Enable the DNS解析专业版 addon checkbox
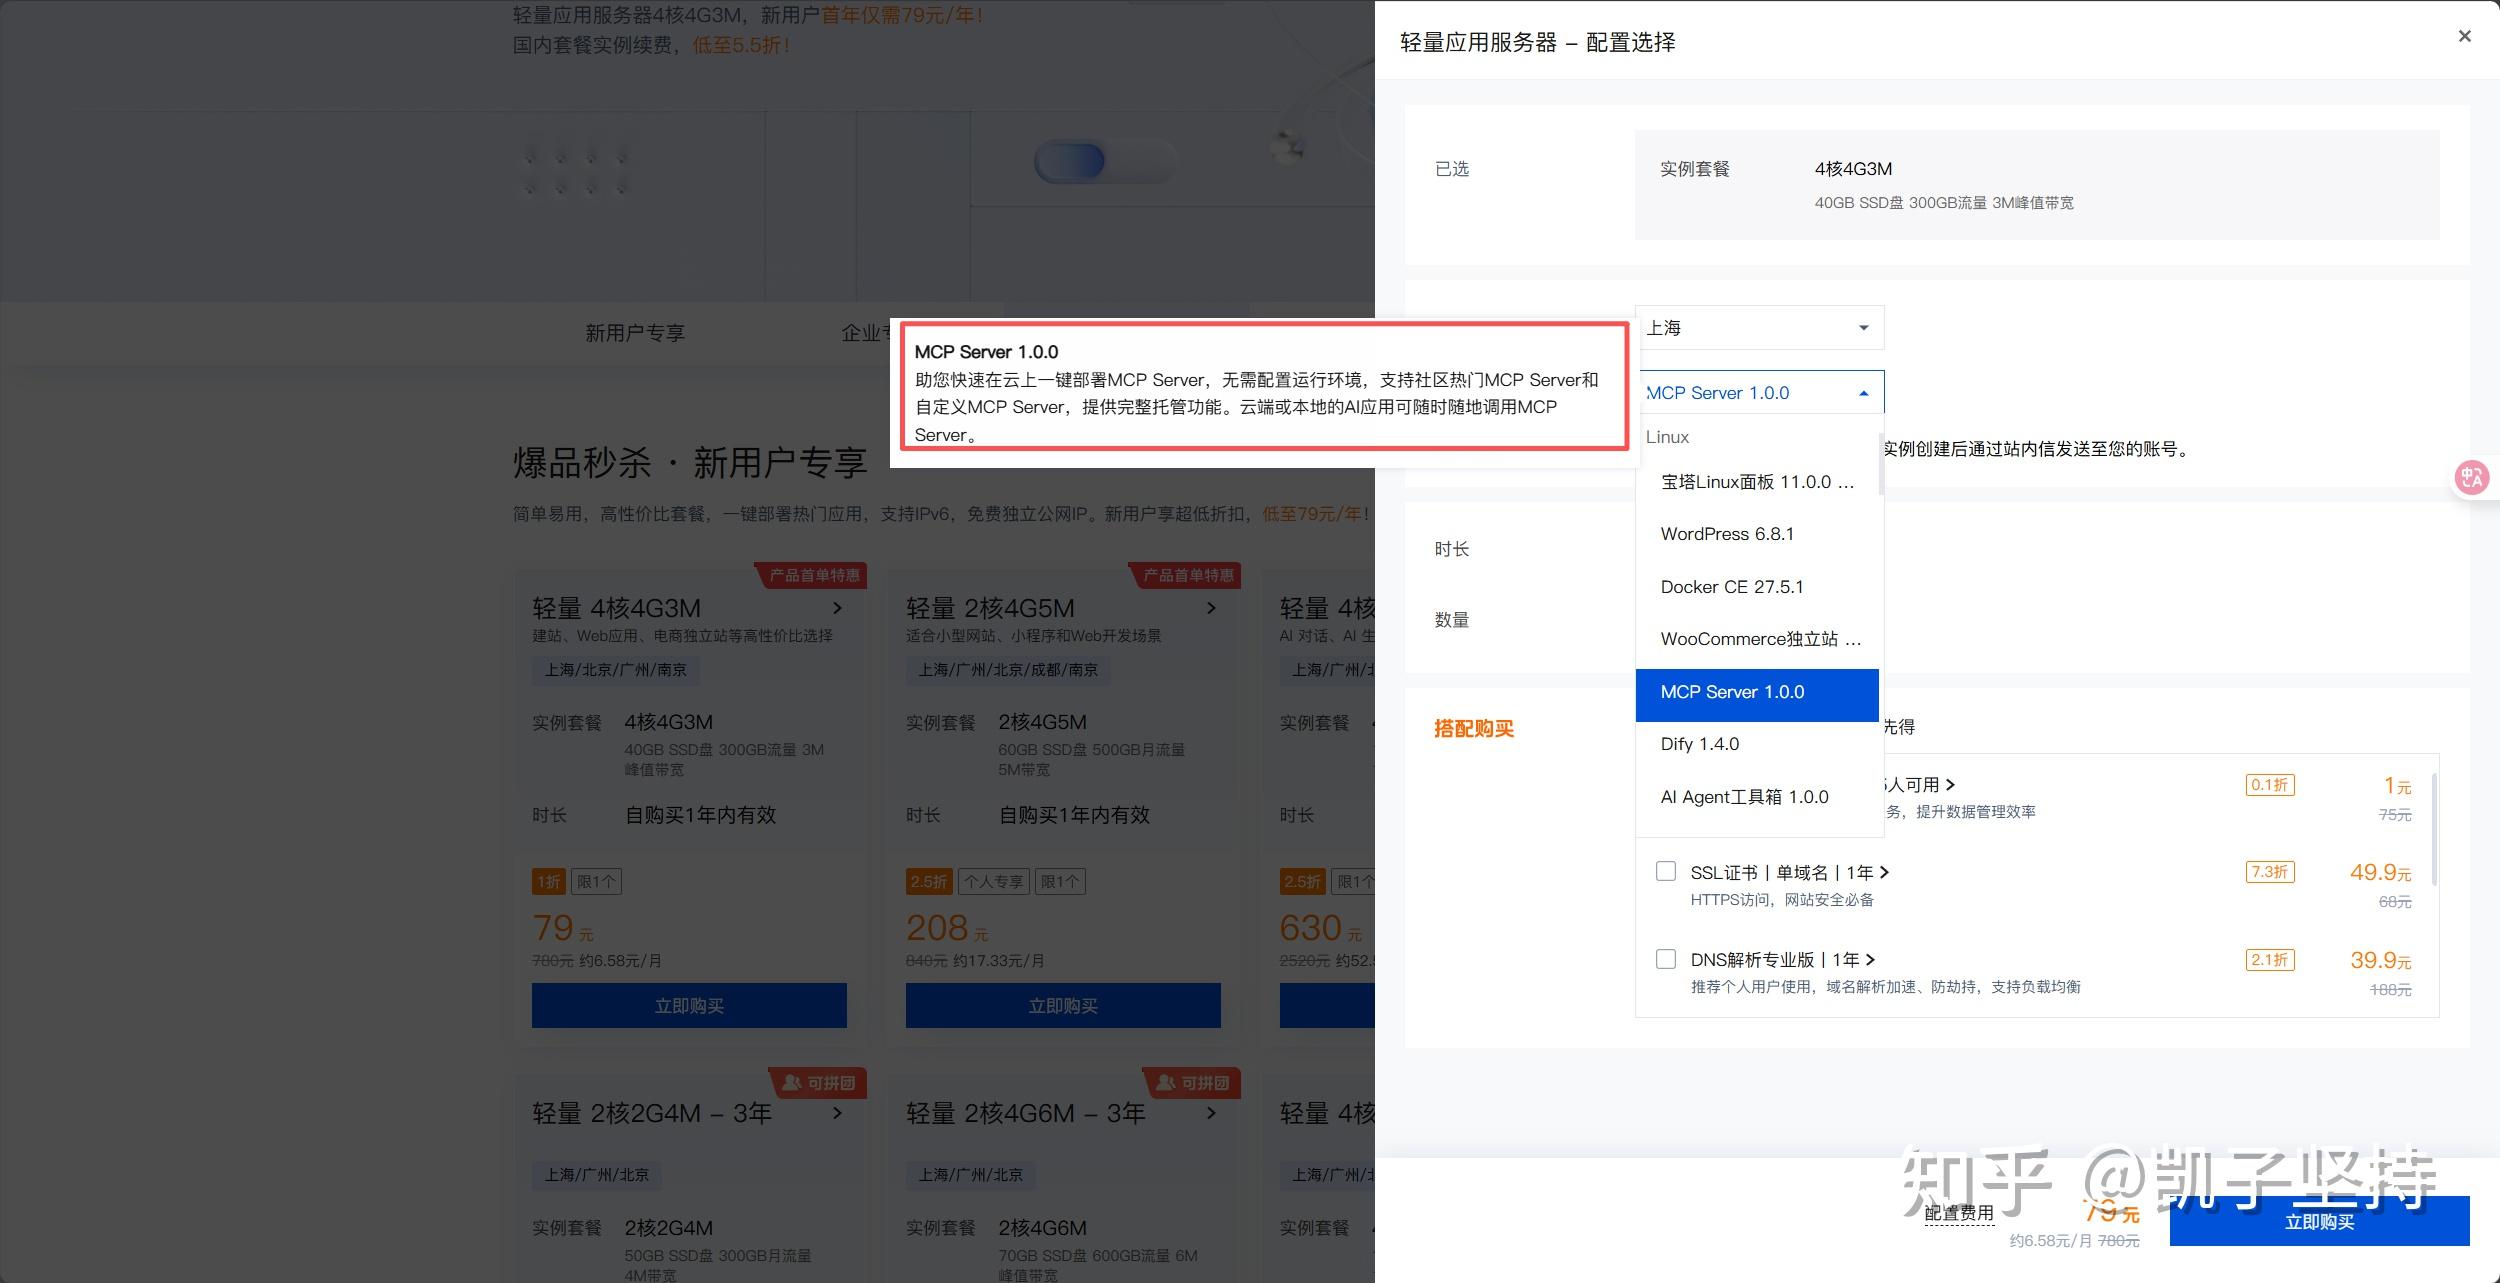2500x1283 pixels. (1666, 958)
